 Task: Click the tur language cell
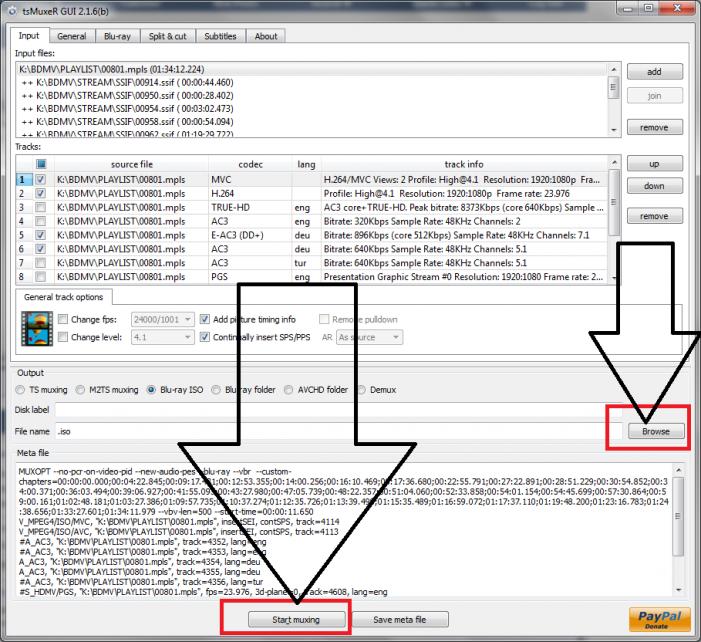coord(307,263)
